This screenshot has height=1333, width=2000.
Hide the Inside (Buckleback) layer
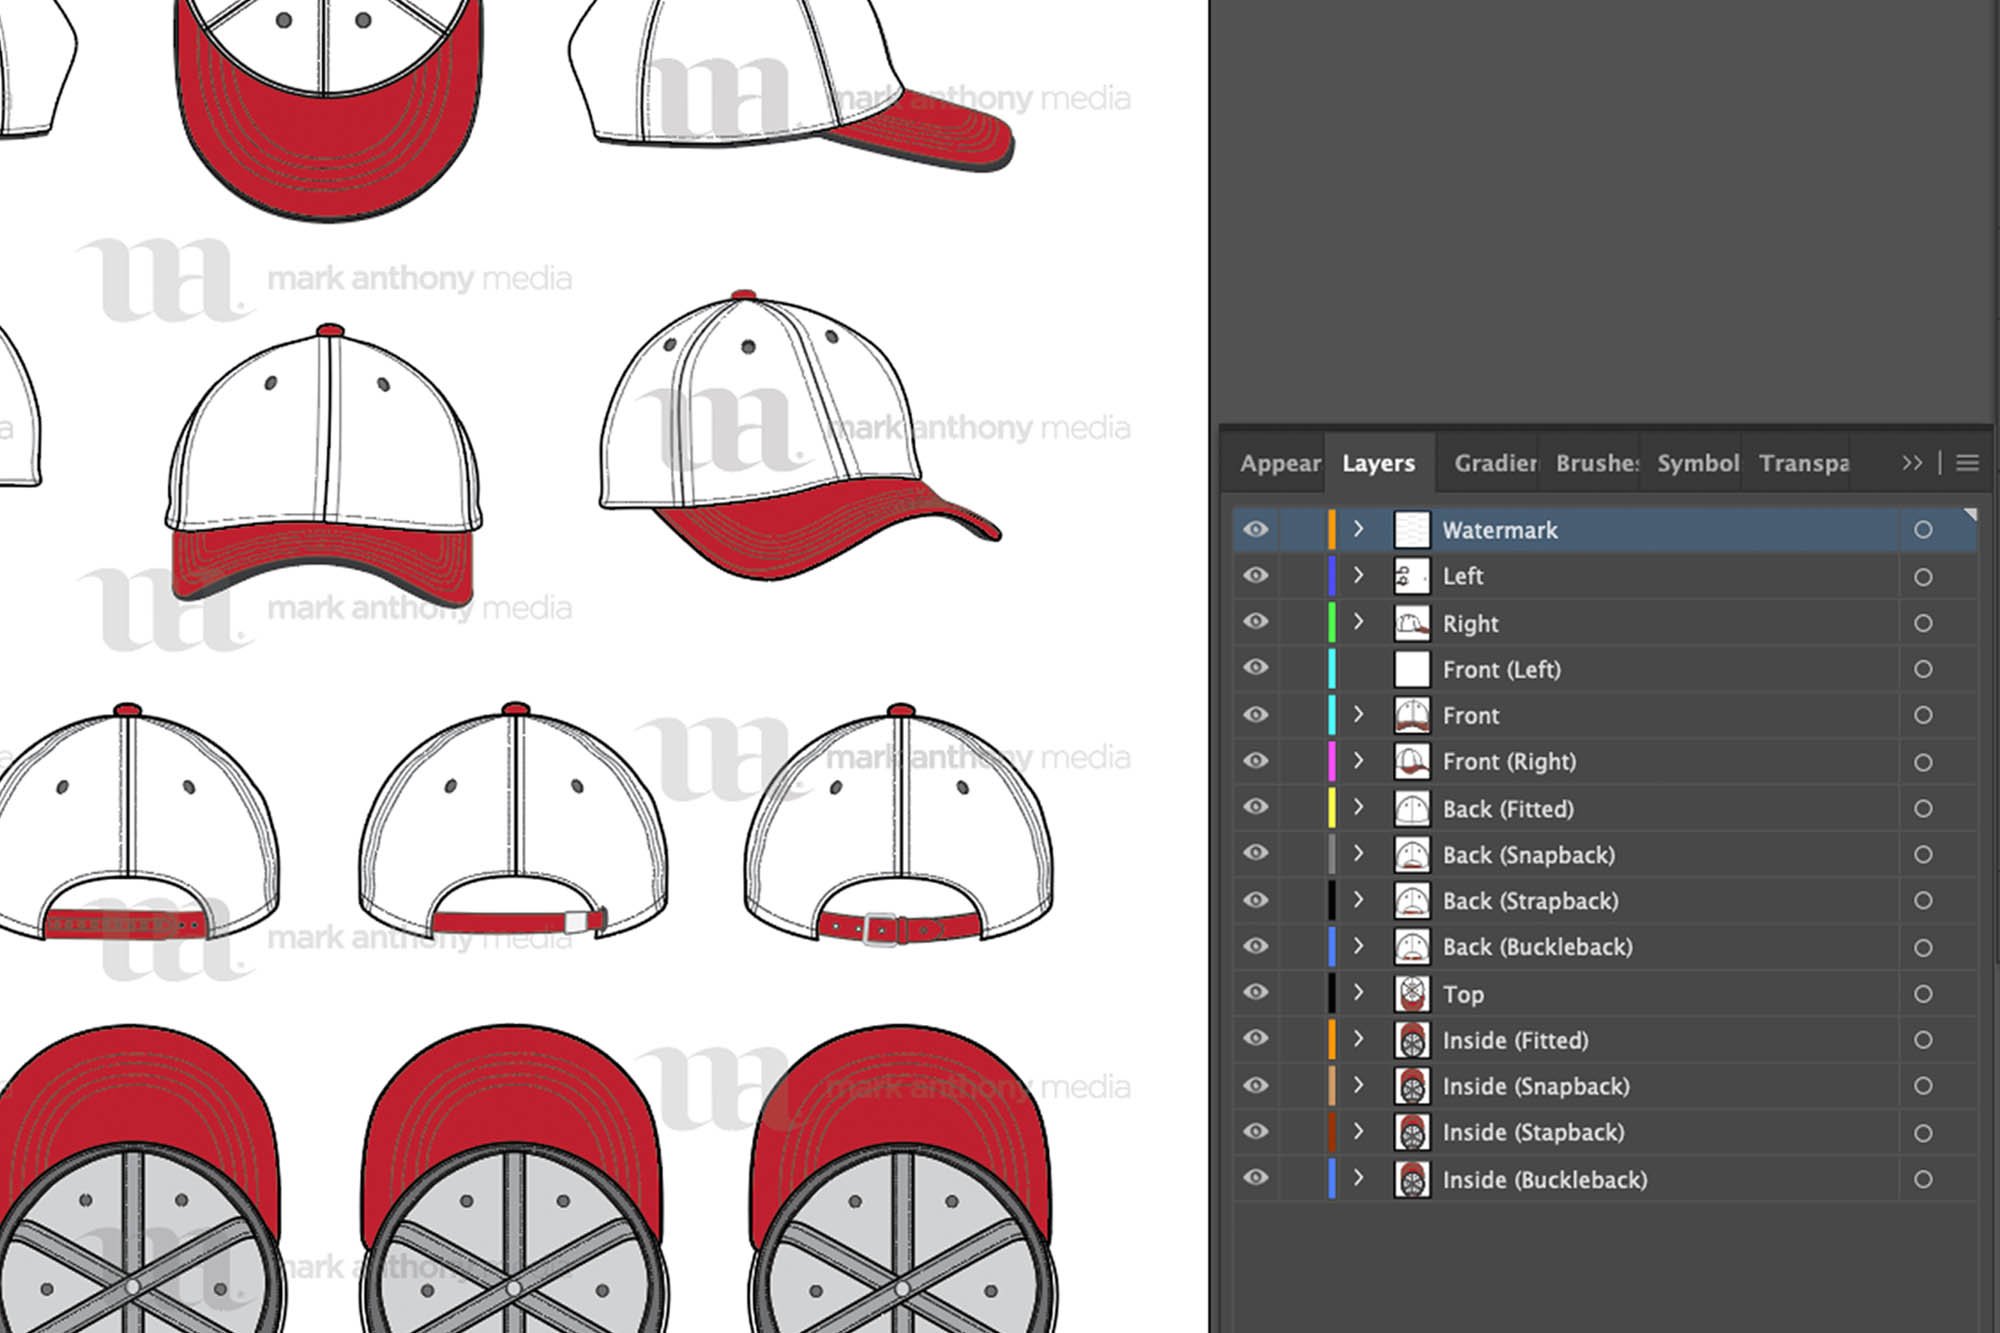point(1255,1179)
